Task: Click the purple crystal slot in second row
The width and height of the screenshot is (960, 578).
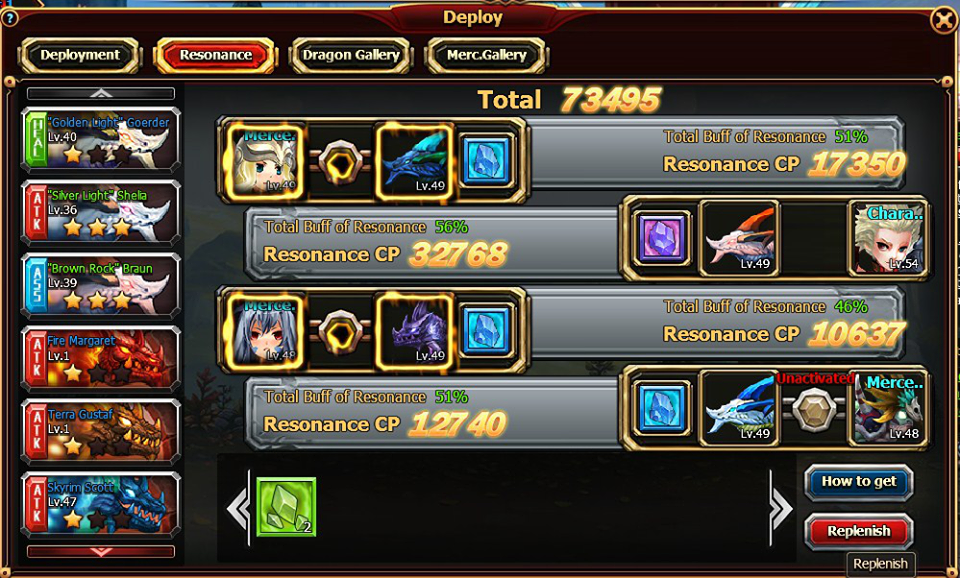Action: pos(661,238)
